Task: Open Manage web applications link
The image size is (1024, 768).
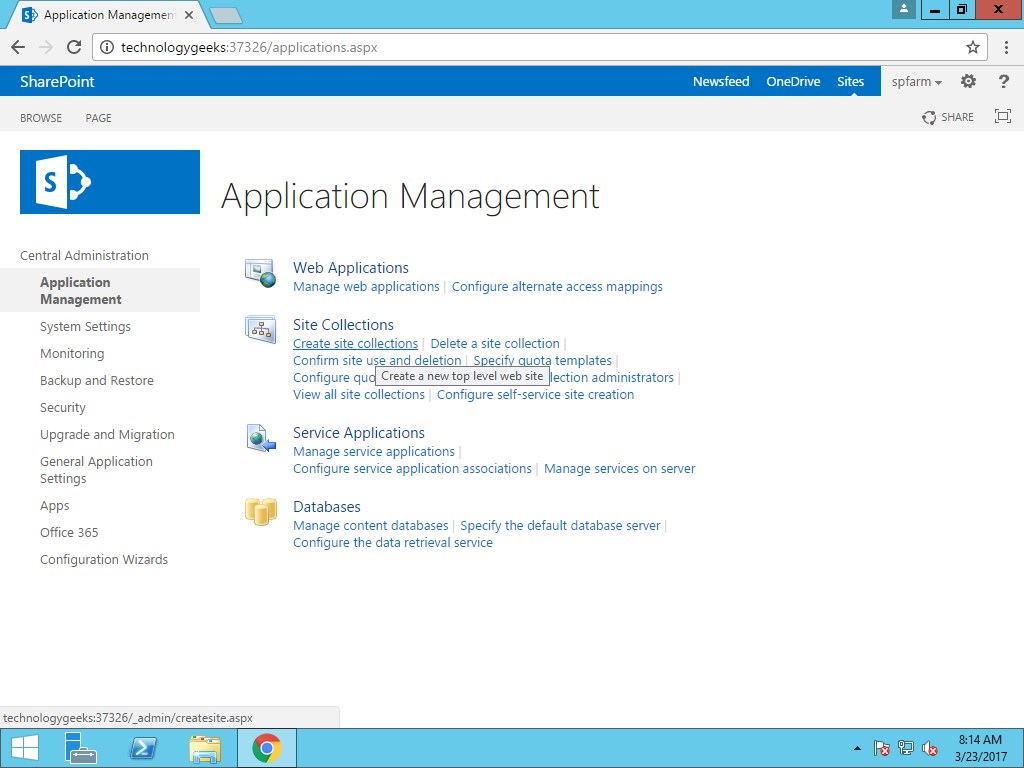Action: point(366,287)
